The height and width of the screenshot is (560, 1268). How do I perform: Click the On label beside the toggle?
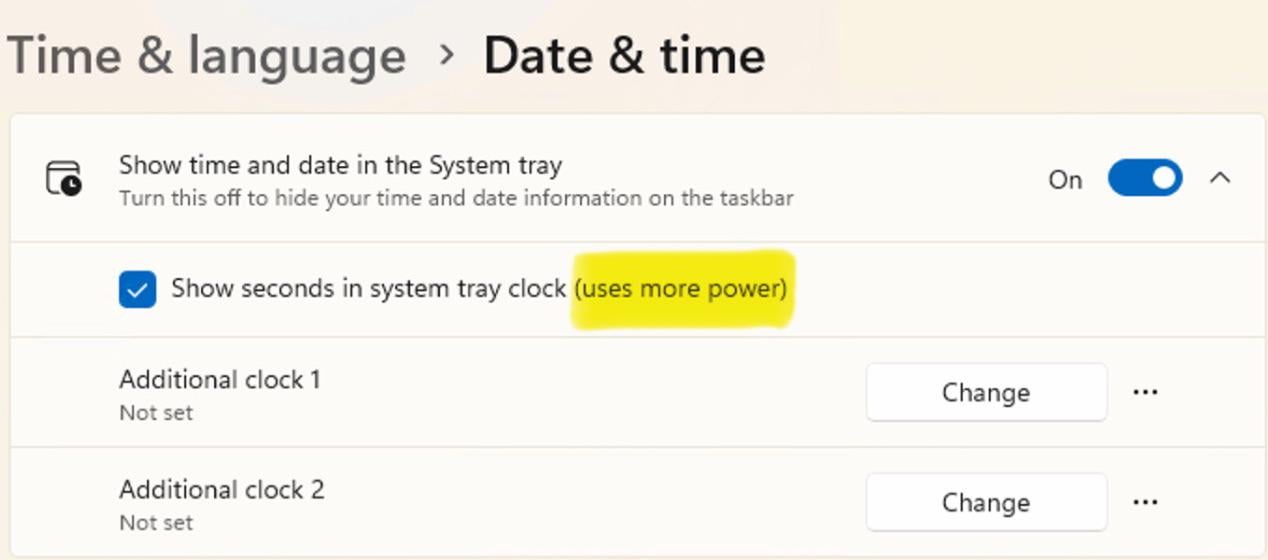tap(1065, 180)
